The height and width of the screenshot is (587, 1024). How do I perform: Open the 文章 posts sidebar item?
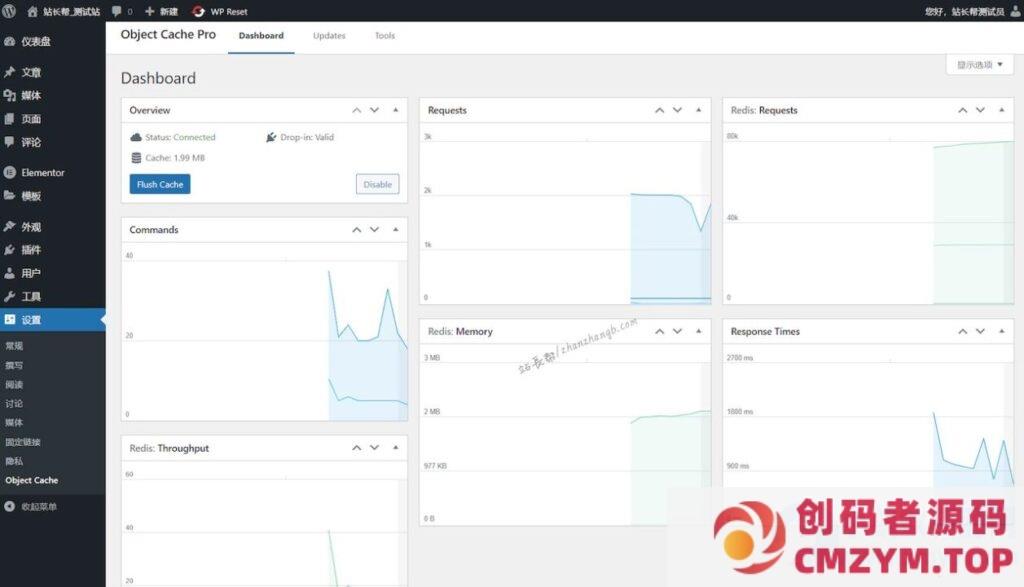click(30, 72)
